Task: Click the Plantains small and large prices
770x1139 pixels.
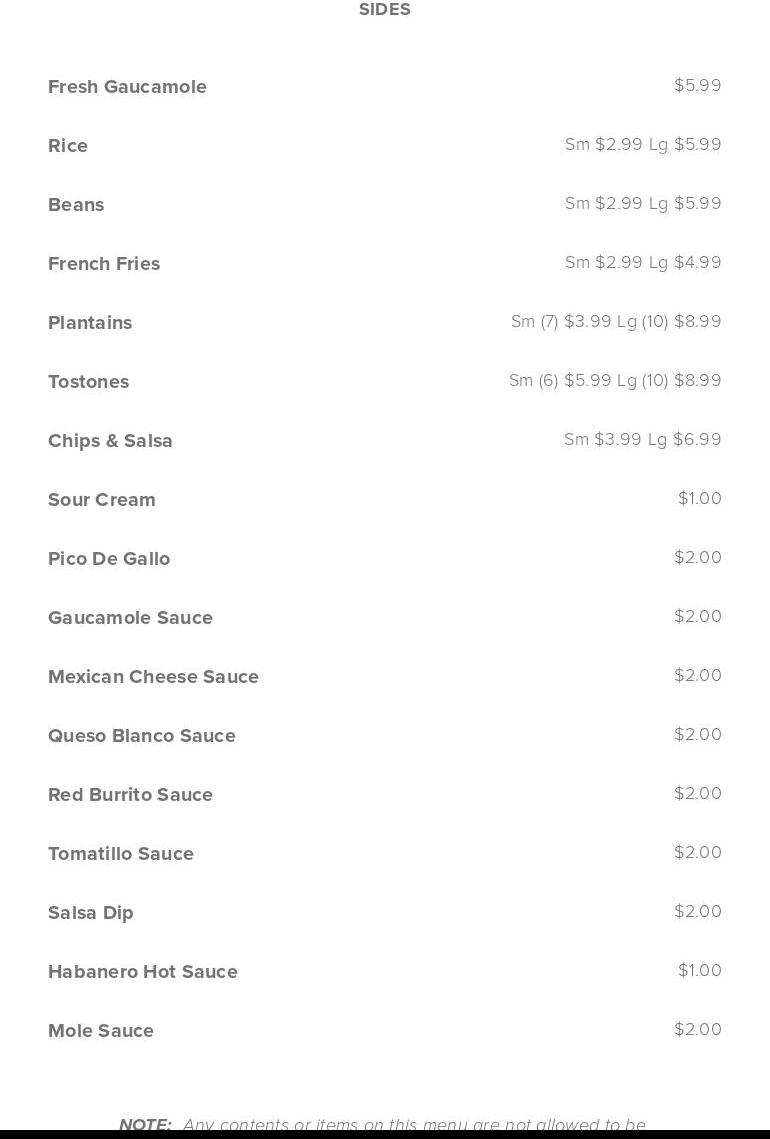Action: coord(616,322)
